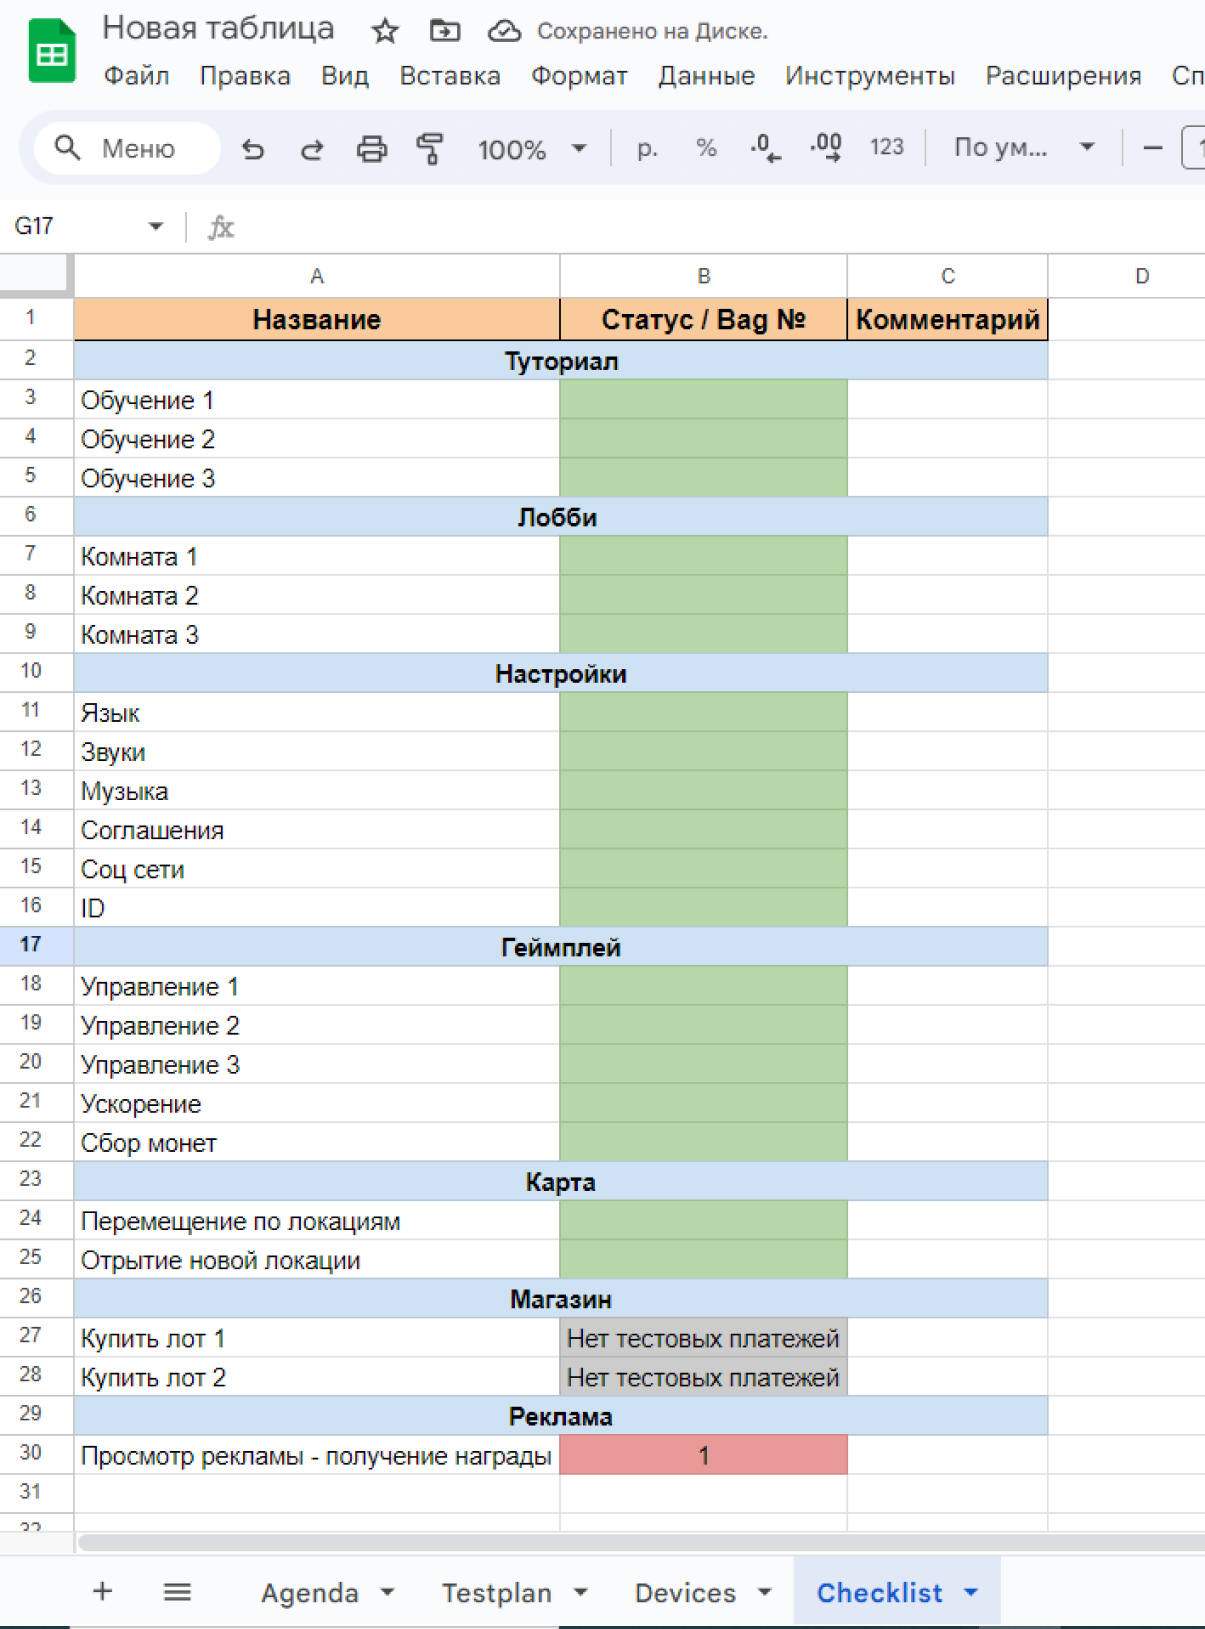
Task: Open the Вставка menu
Action: pos(449,76)
